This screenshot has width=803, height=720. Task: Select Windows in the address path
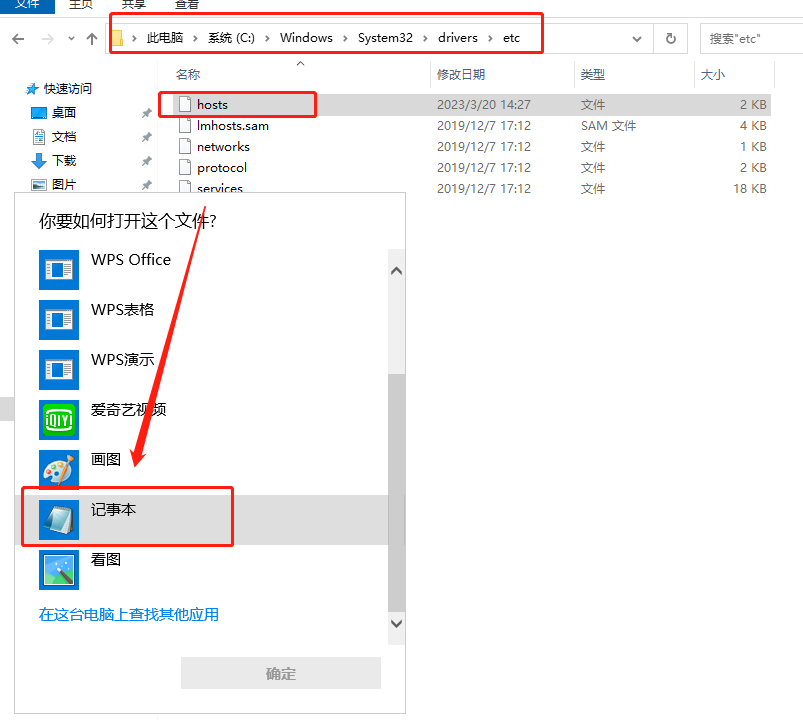pyautogui.click(x=306, y=38)
